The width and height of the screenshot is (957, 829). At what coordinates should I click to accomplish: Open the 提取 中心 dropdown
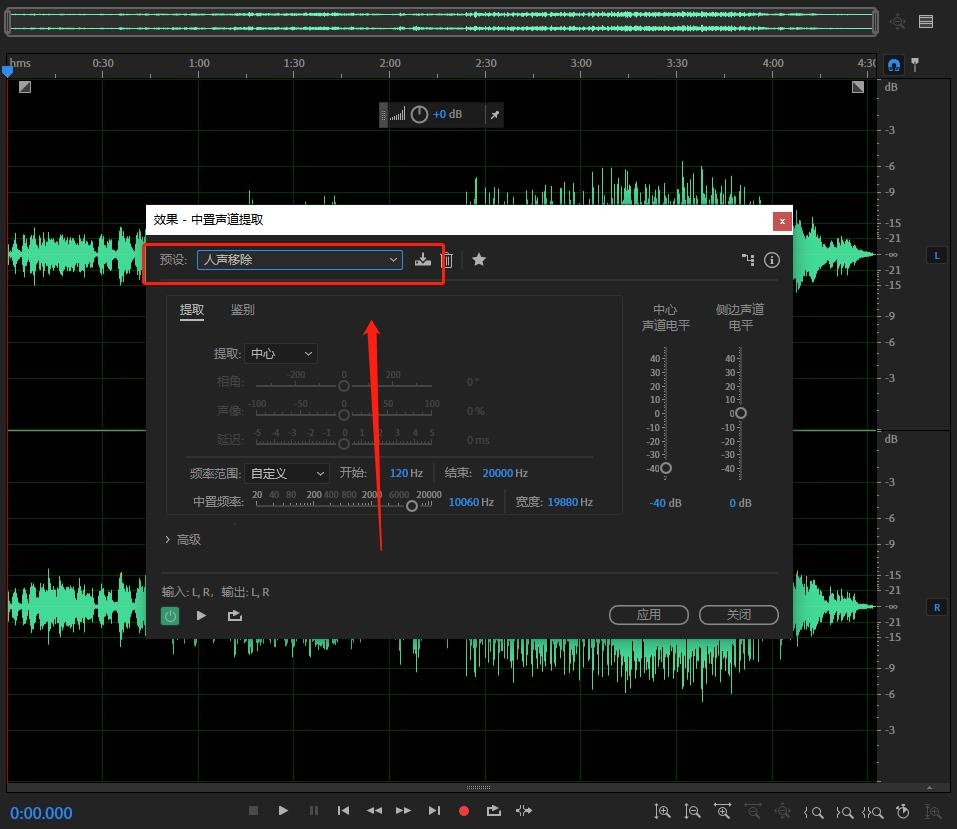click(x=281, y=353)
